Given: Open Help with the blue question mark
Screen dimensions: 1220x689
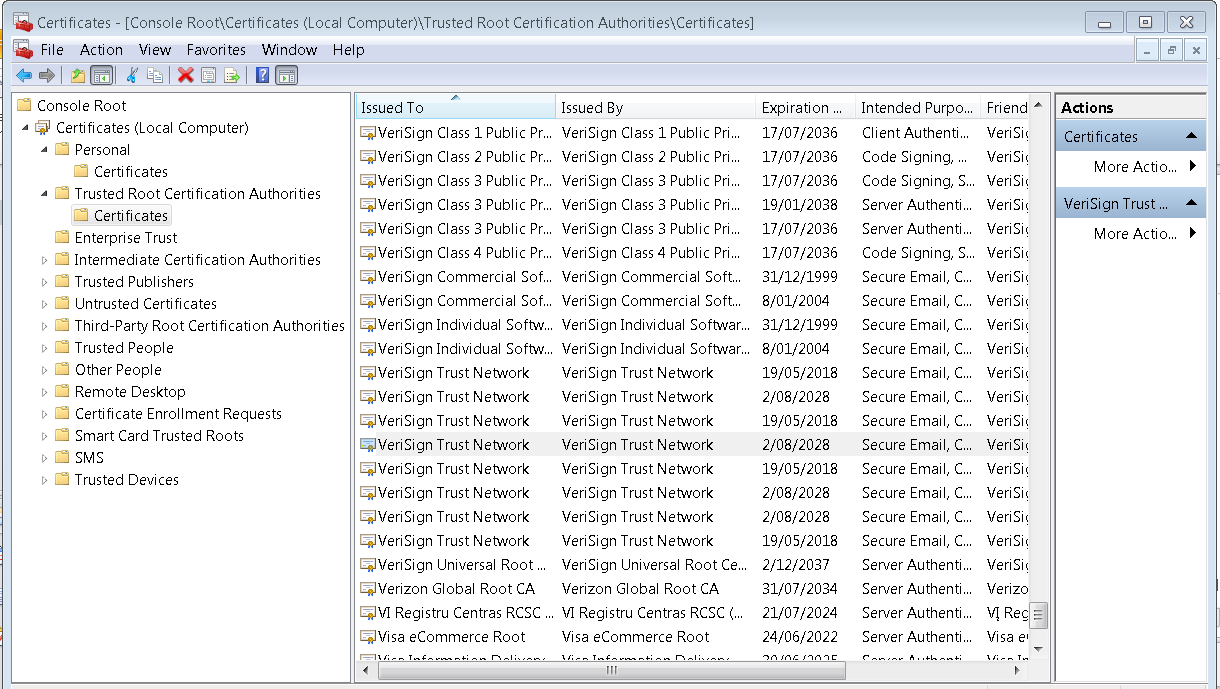Looking at the screenshot, I should tap(262, 75).
